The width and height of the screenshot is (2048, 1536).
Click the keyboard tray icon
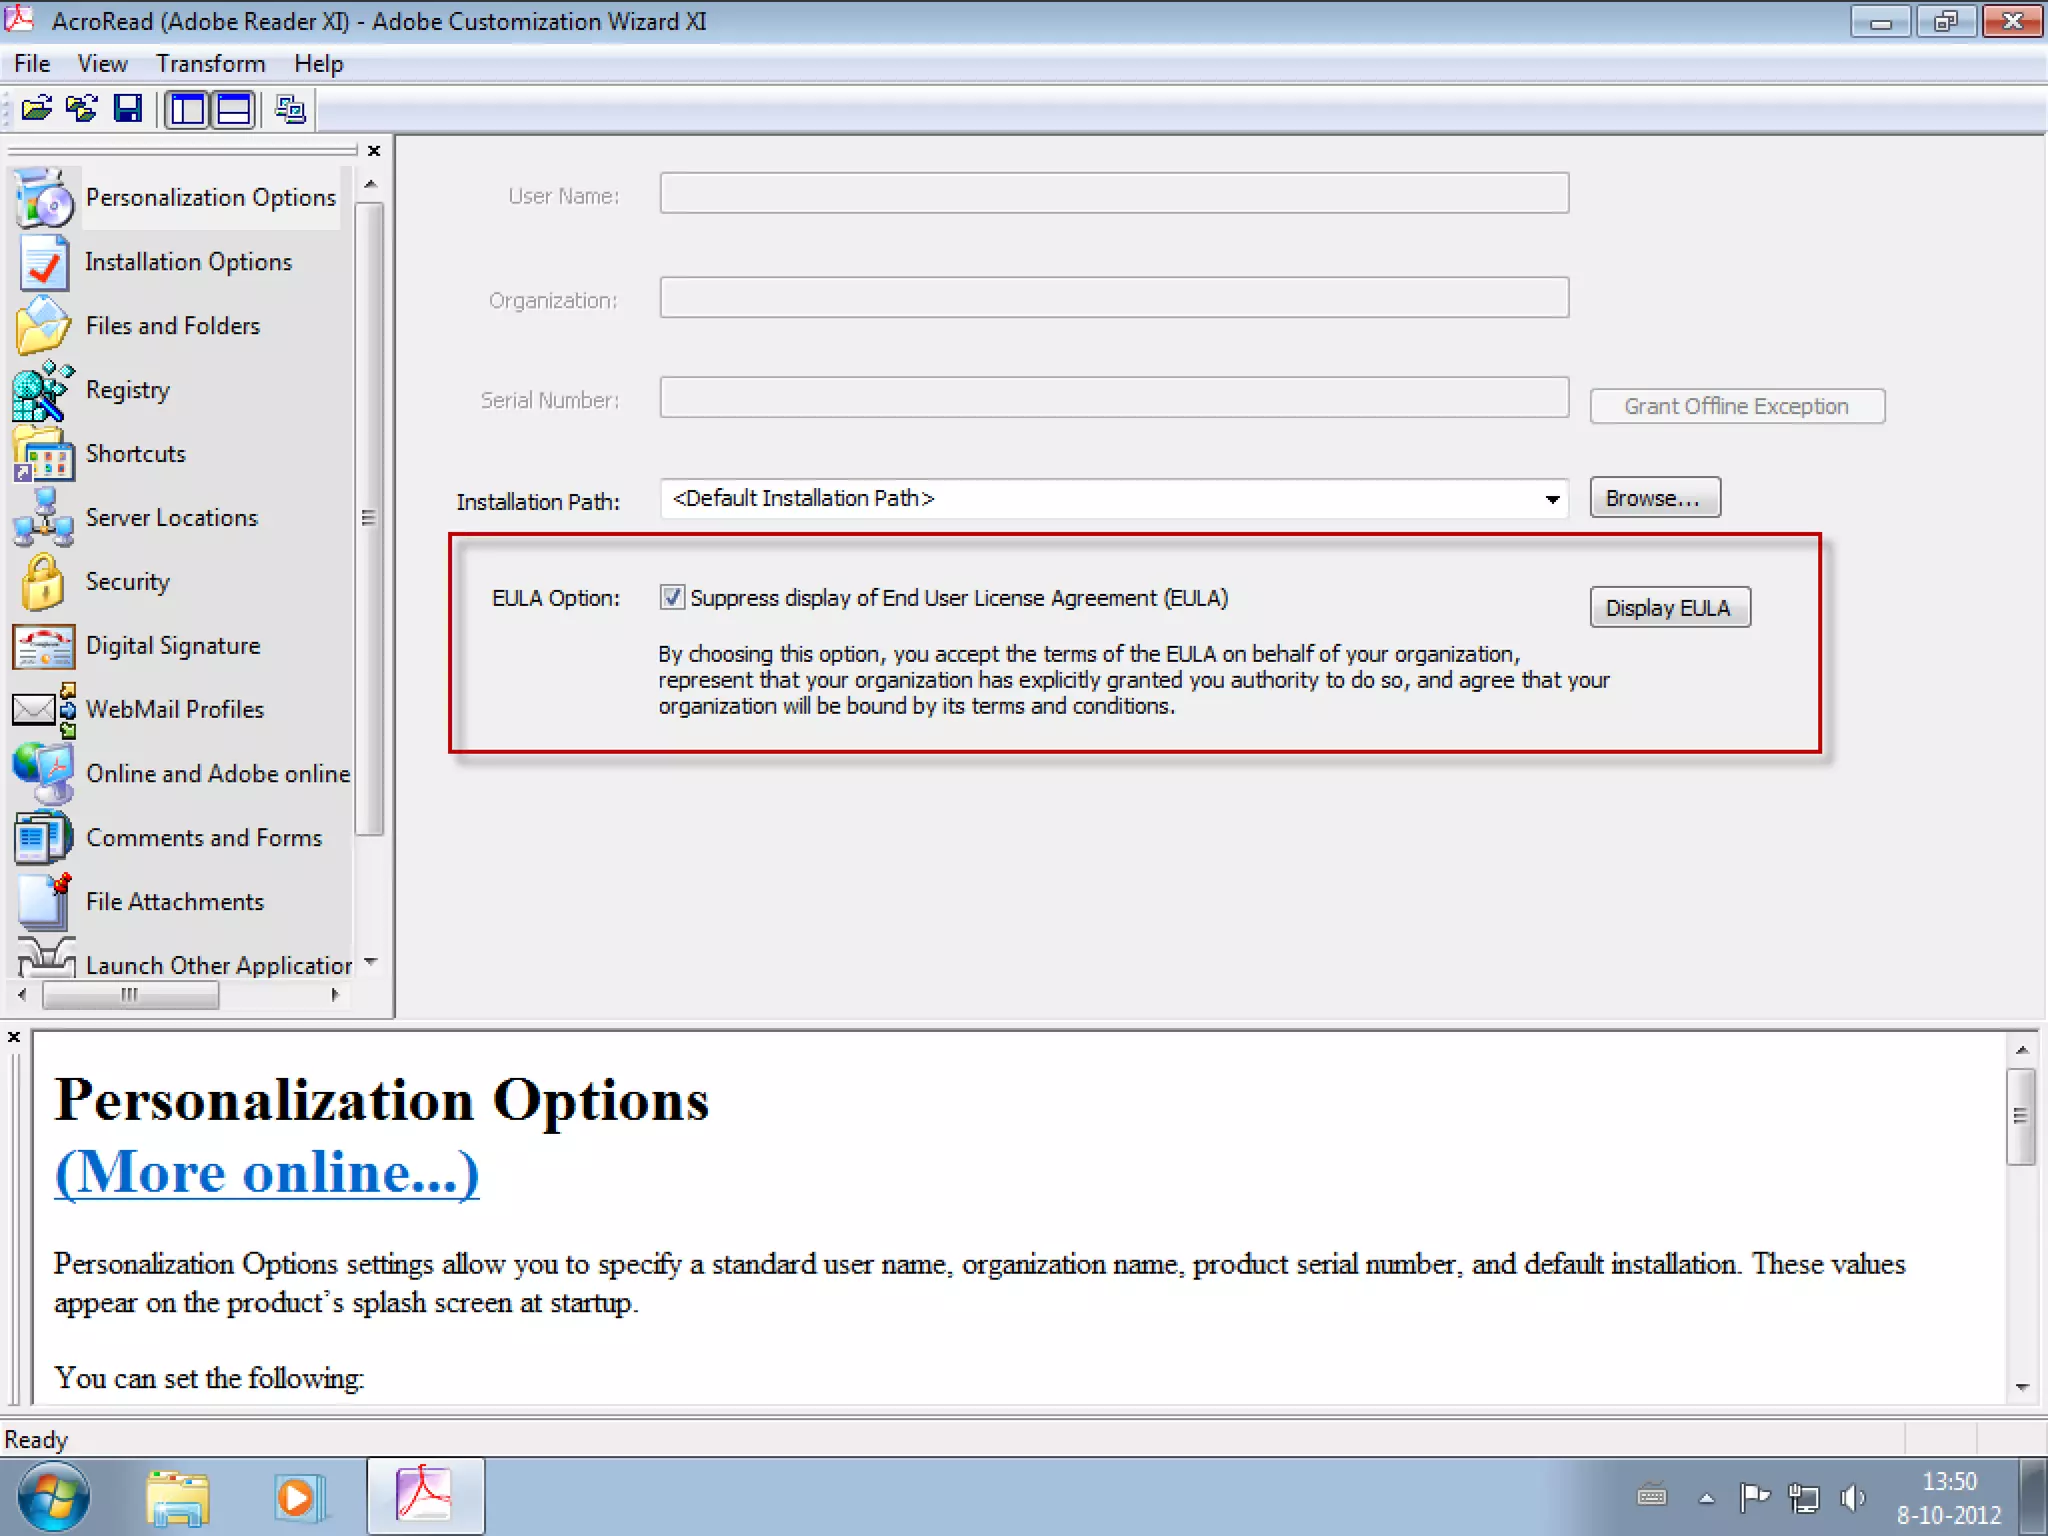pos(1652,1497)
